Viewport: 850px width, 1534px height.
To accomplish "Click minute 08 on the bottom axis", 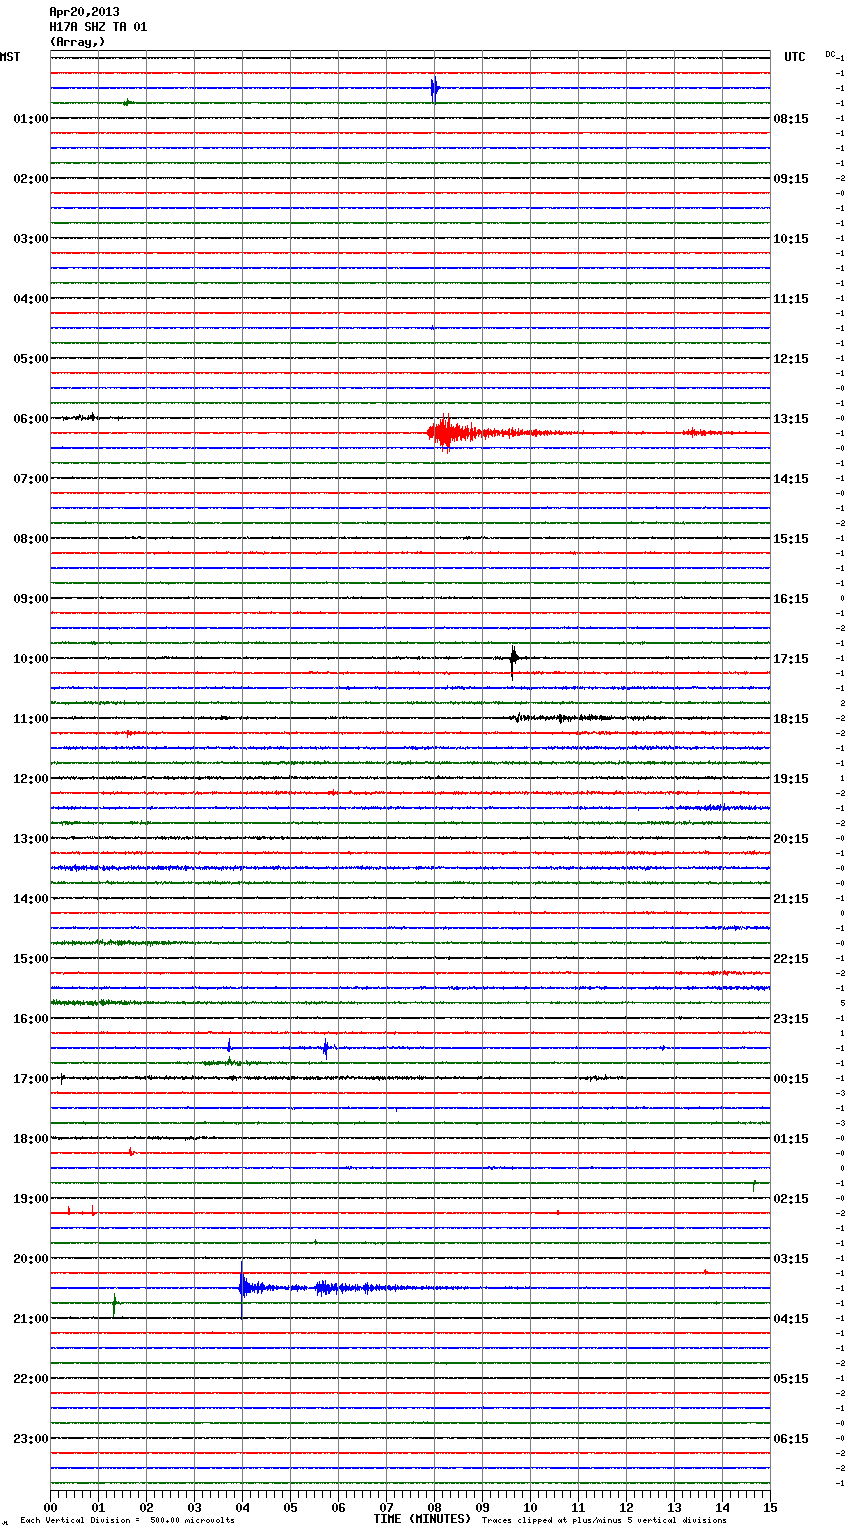I will point(434,1507).
